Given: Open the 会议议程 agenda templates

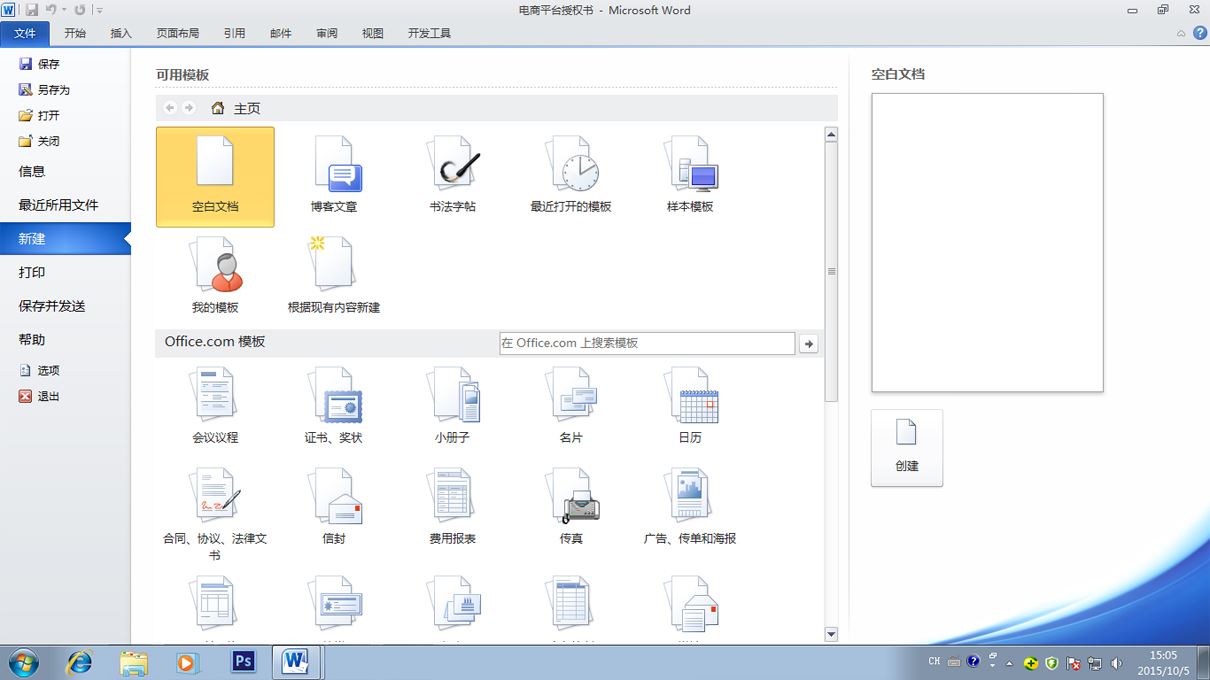Looking at the screenshot, I should point(215,407).
